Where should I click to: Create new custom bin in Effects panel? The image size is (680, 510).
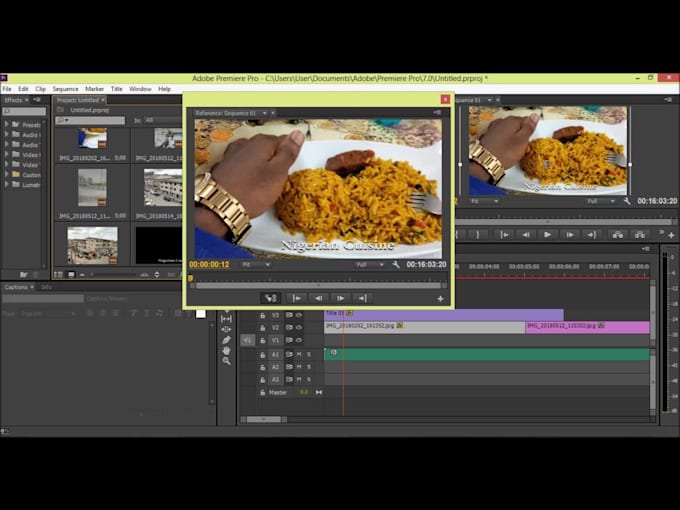(23, 275)
